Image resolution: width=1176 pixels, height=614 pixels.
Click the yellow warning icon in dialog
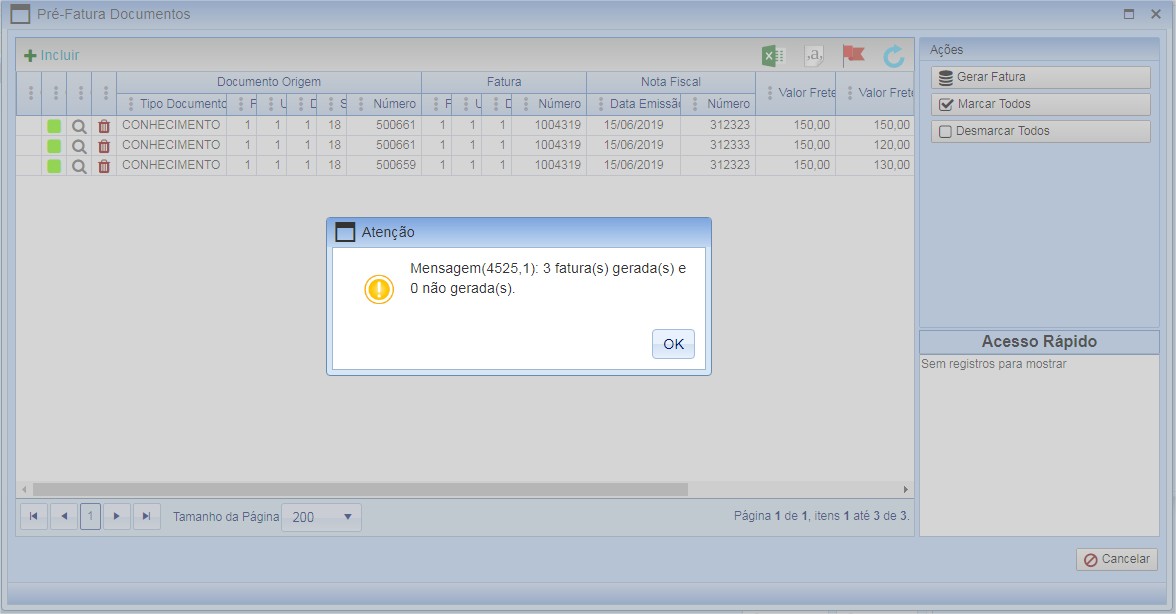coord(379,289)
